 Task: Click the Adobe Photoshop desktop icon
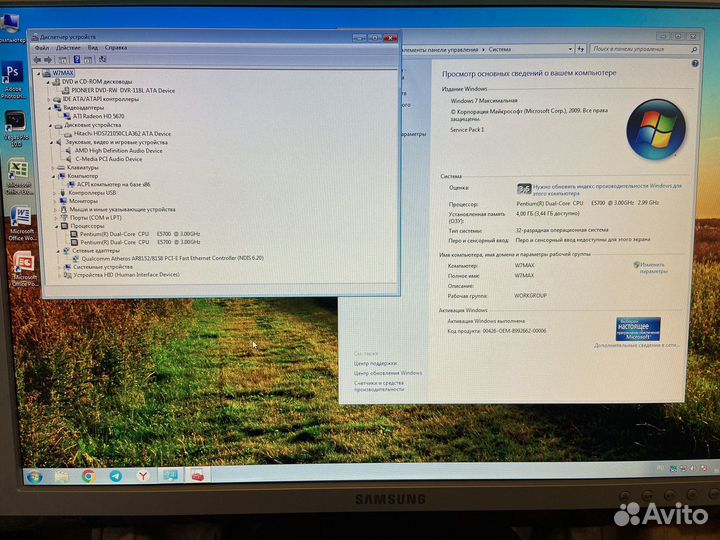pyautogui.click(x=13, y=80)
